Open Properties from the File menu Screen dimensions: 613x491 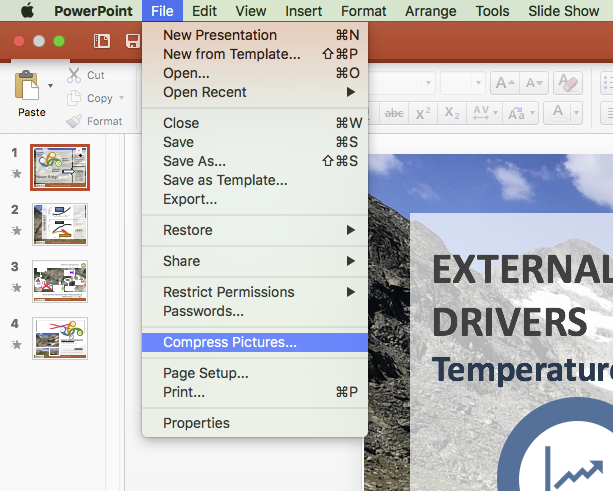255,423
